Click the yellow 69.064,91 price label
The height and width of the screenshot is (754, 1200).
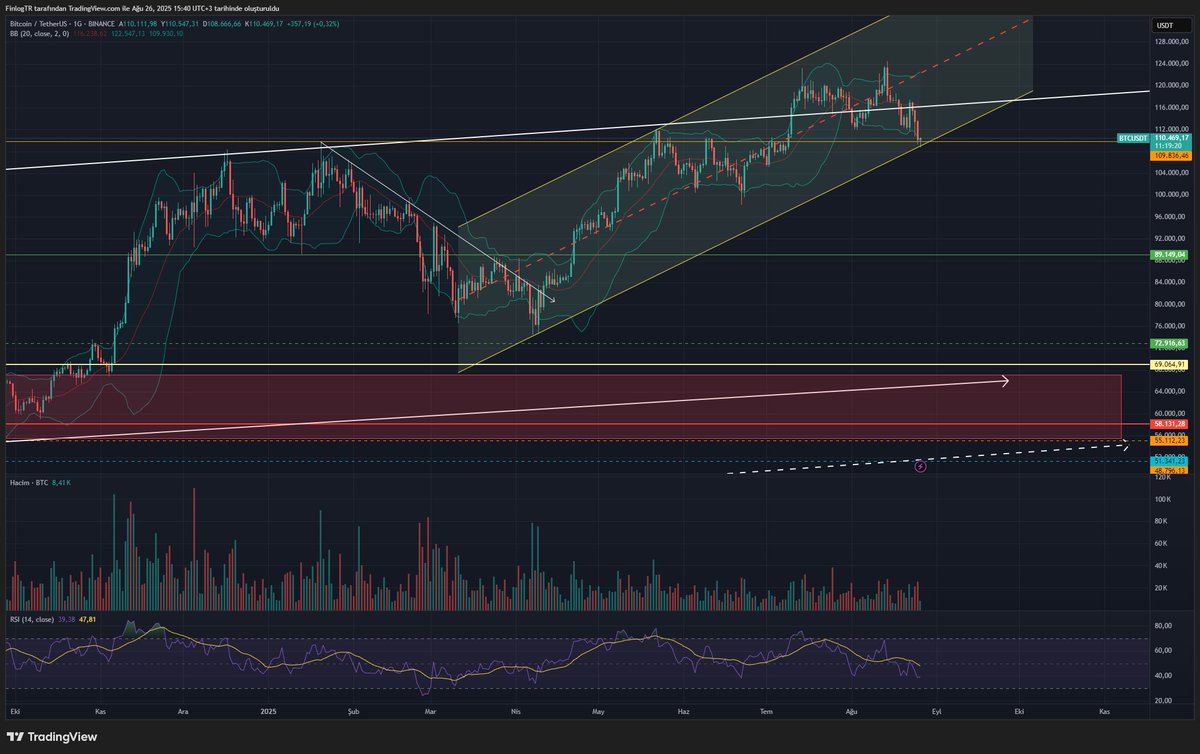1168,364
